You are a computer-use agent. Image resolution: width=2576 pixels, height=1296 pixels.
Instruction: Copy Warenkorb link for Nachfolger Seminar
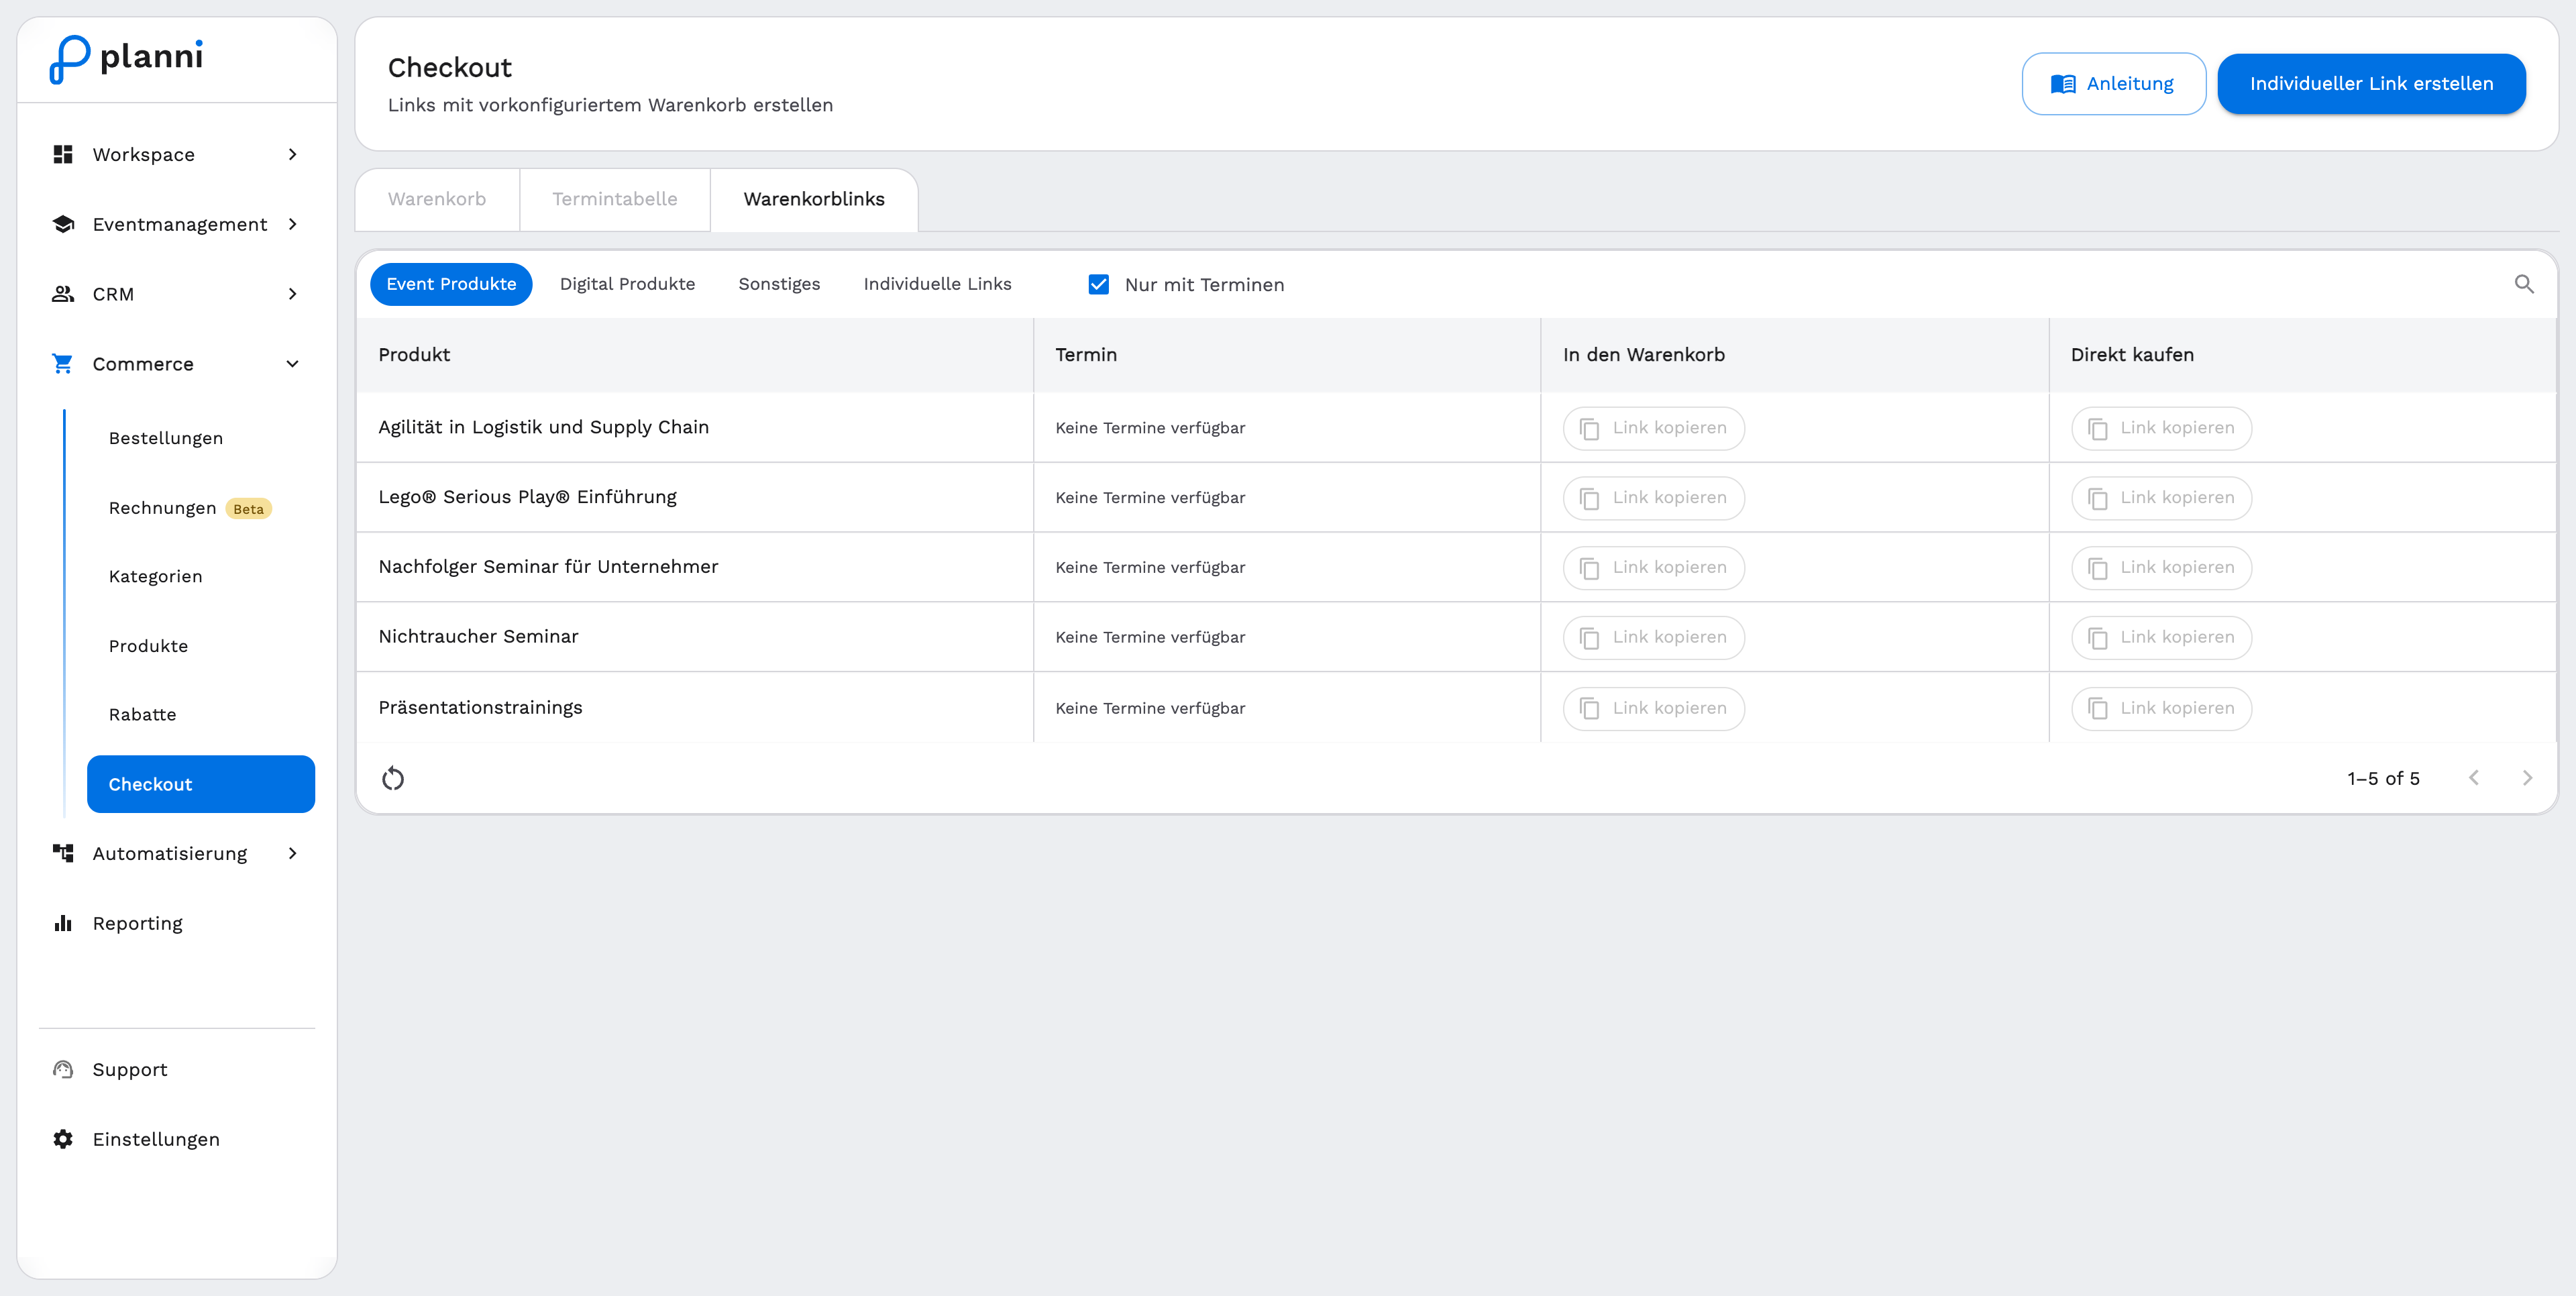pyautogui.click(x=1654, y=568)
